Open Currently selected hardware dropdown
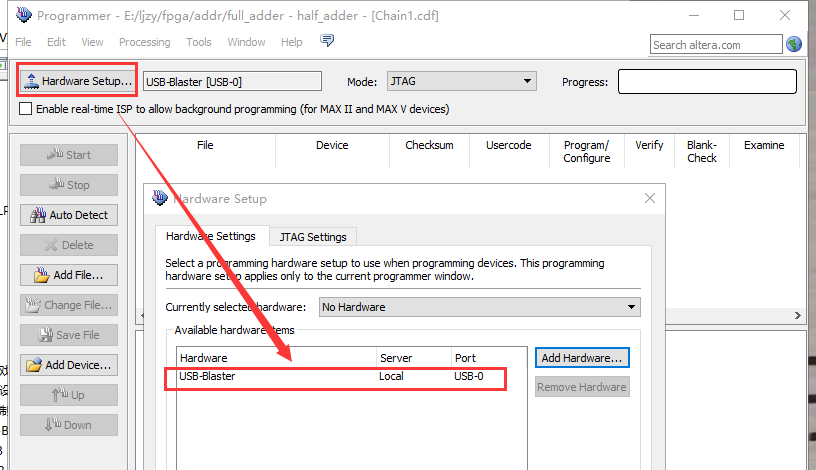 click(479, 307)
